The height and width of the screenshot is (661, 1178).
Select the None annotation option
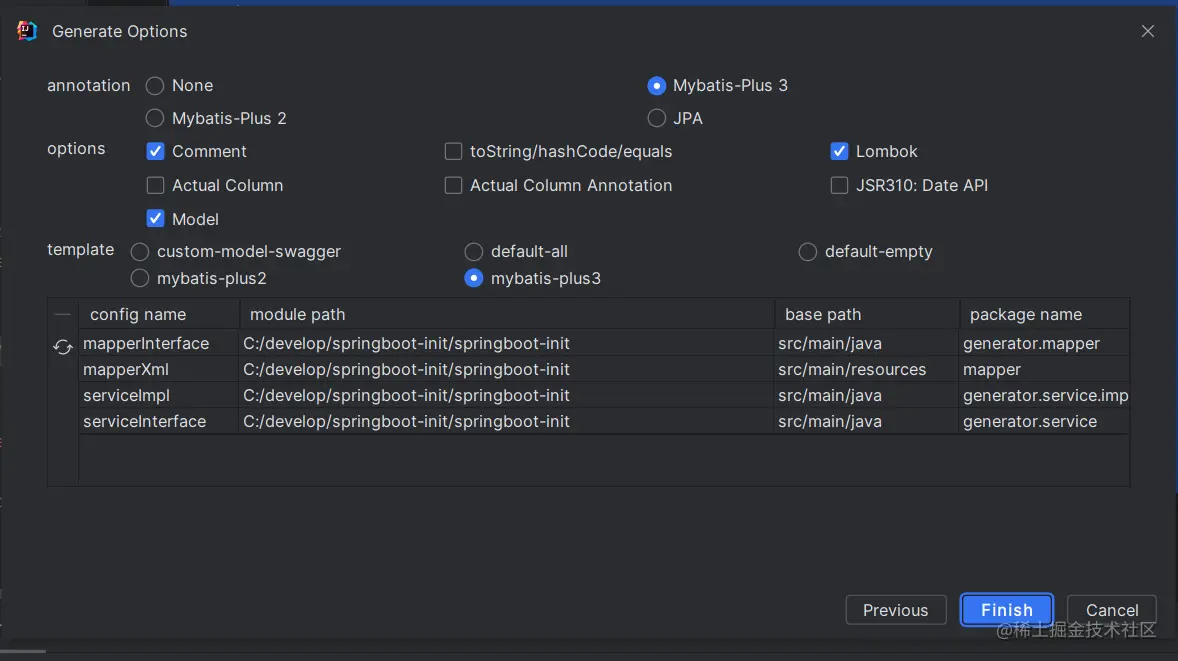[x=155, y=86]
